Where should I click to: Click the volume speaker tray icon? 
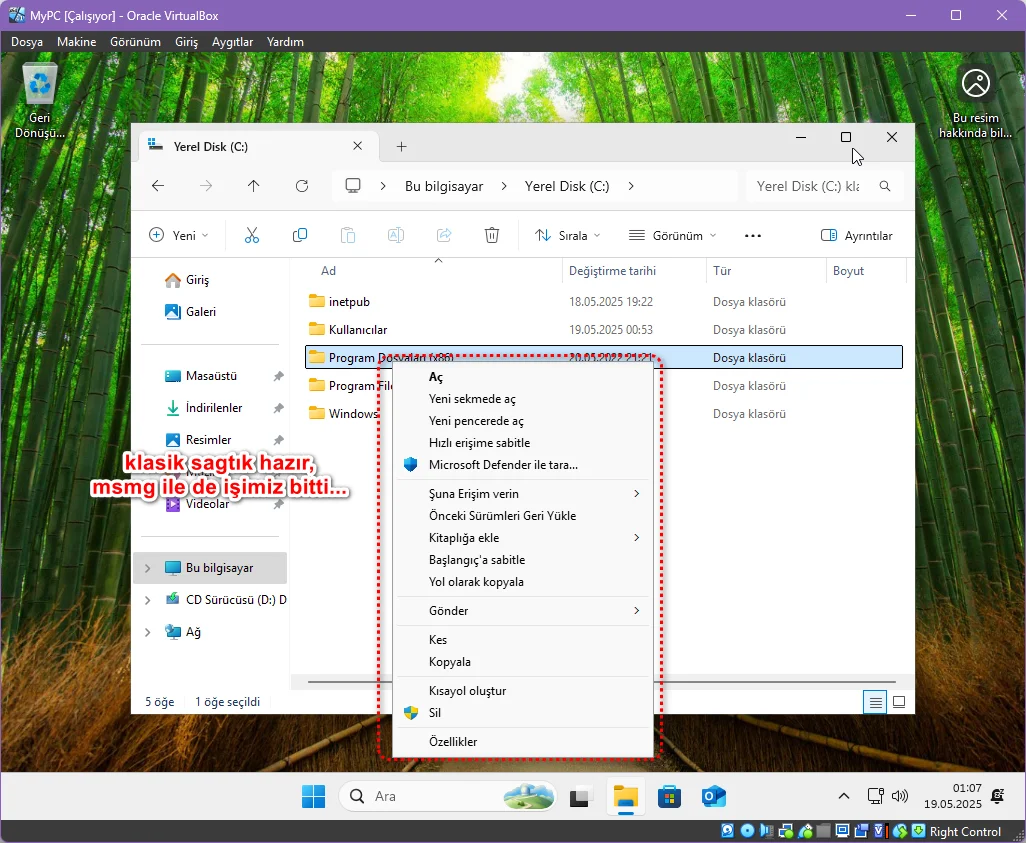(x=900, y=796)
